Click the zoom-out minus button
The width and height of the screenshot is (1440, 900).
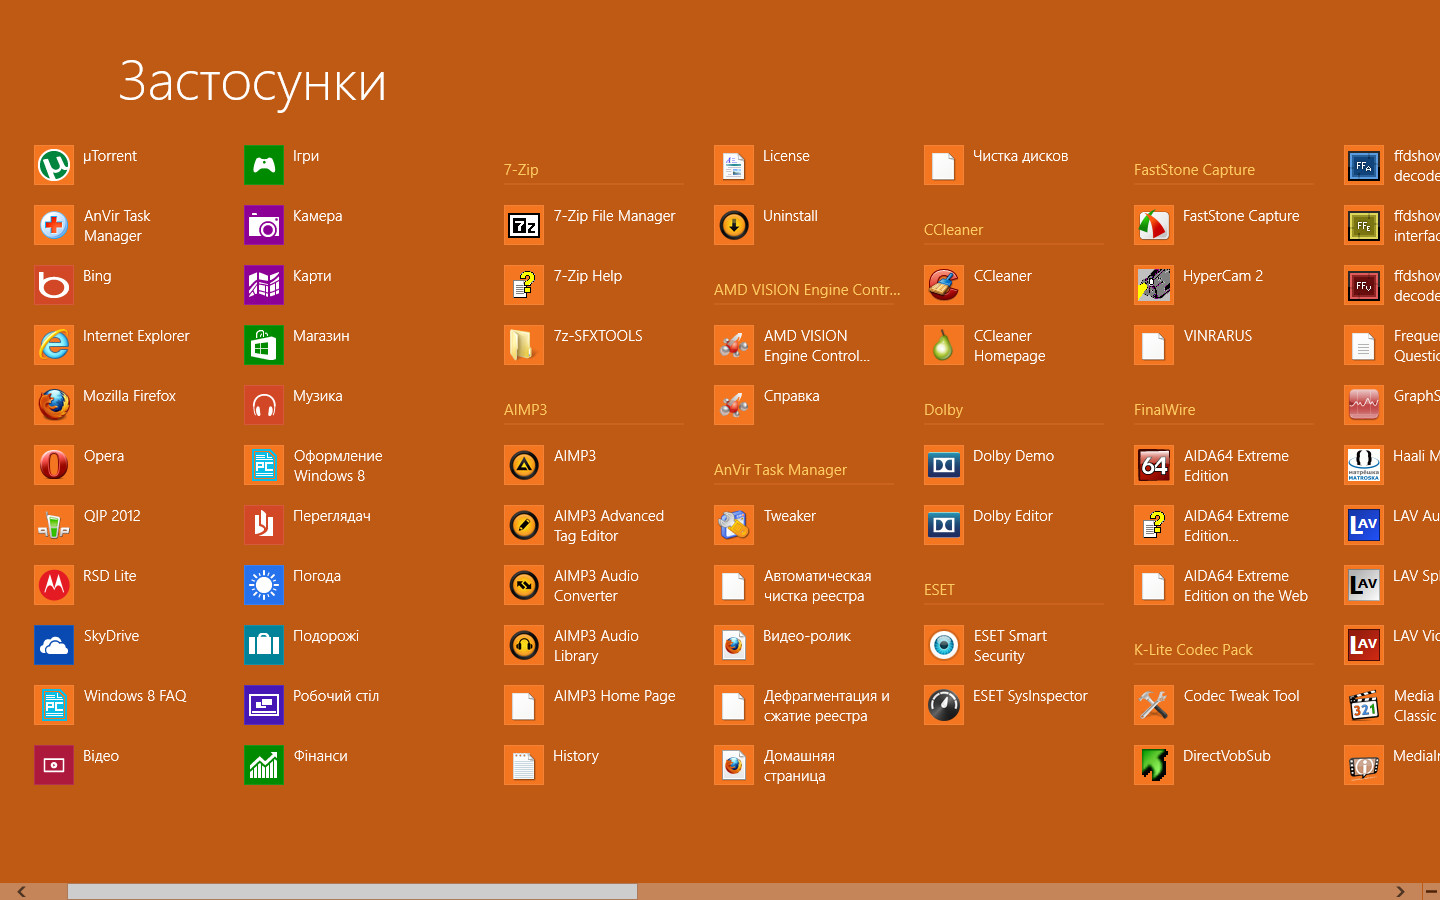(x=1431, y=891)
